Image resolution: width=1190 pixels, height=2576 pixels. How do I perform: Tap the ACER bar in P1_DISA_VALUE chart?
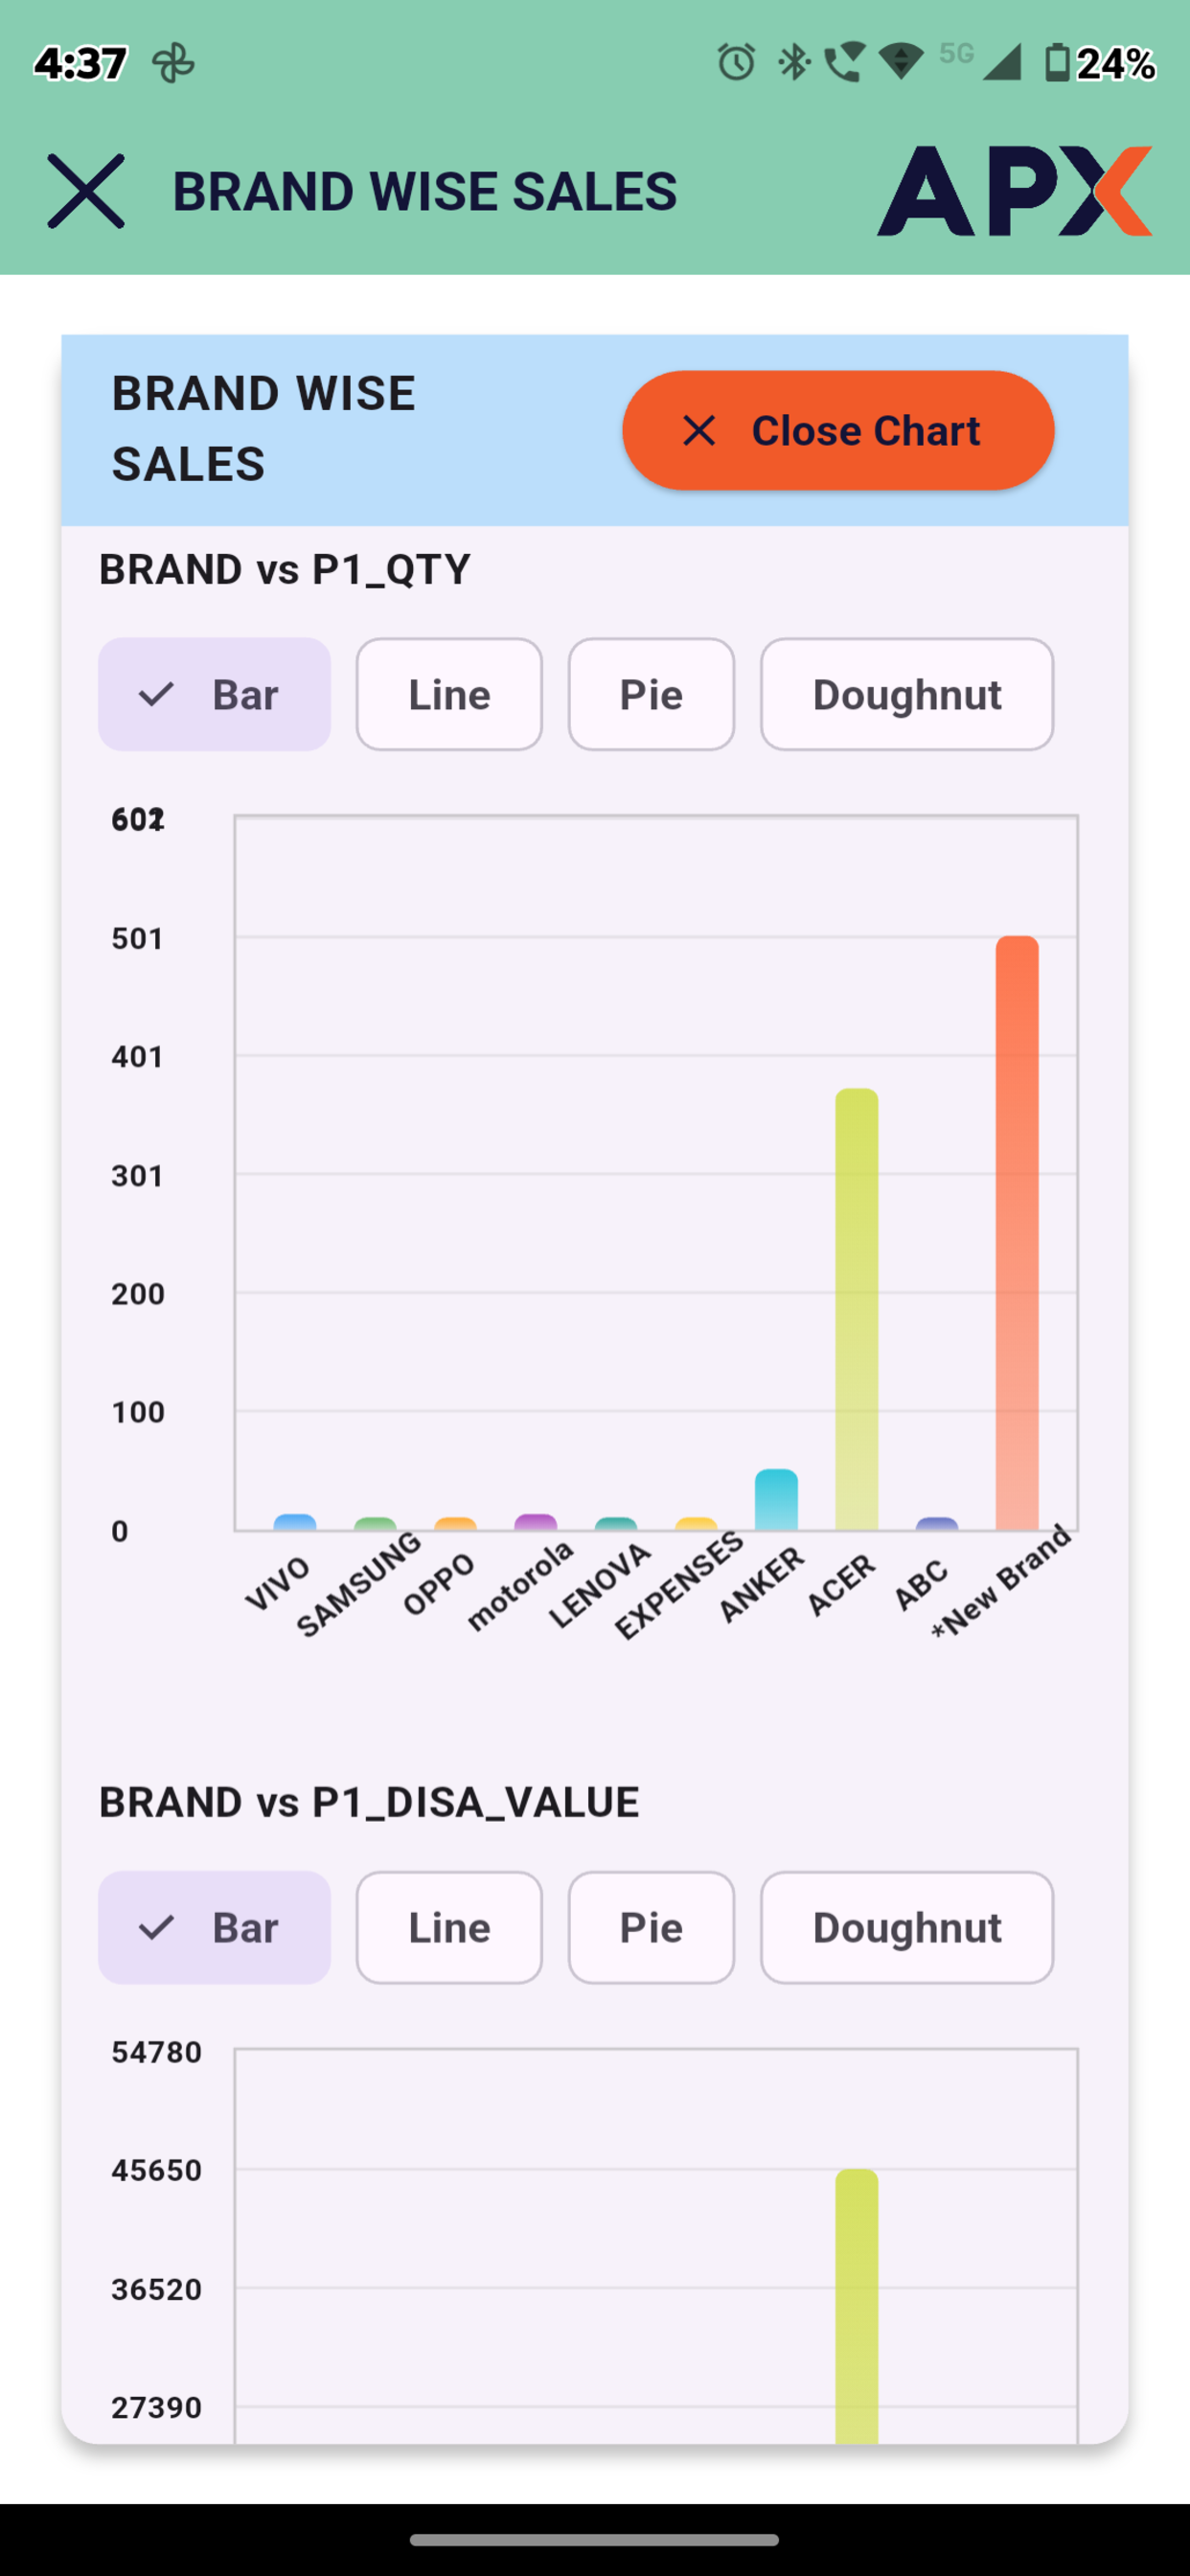[857, 2306]
